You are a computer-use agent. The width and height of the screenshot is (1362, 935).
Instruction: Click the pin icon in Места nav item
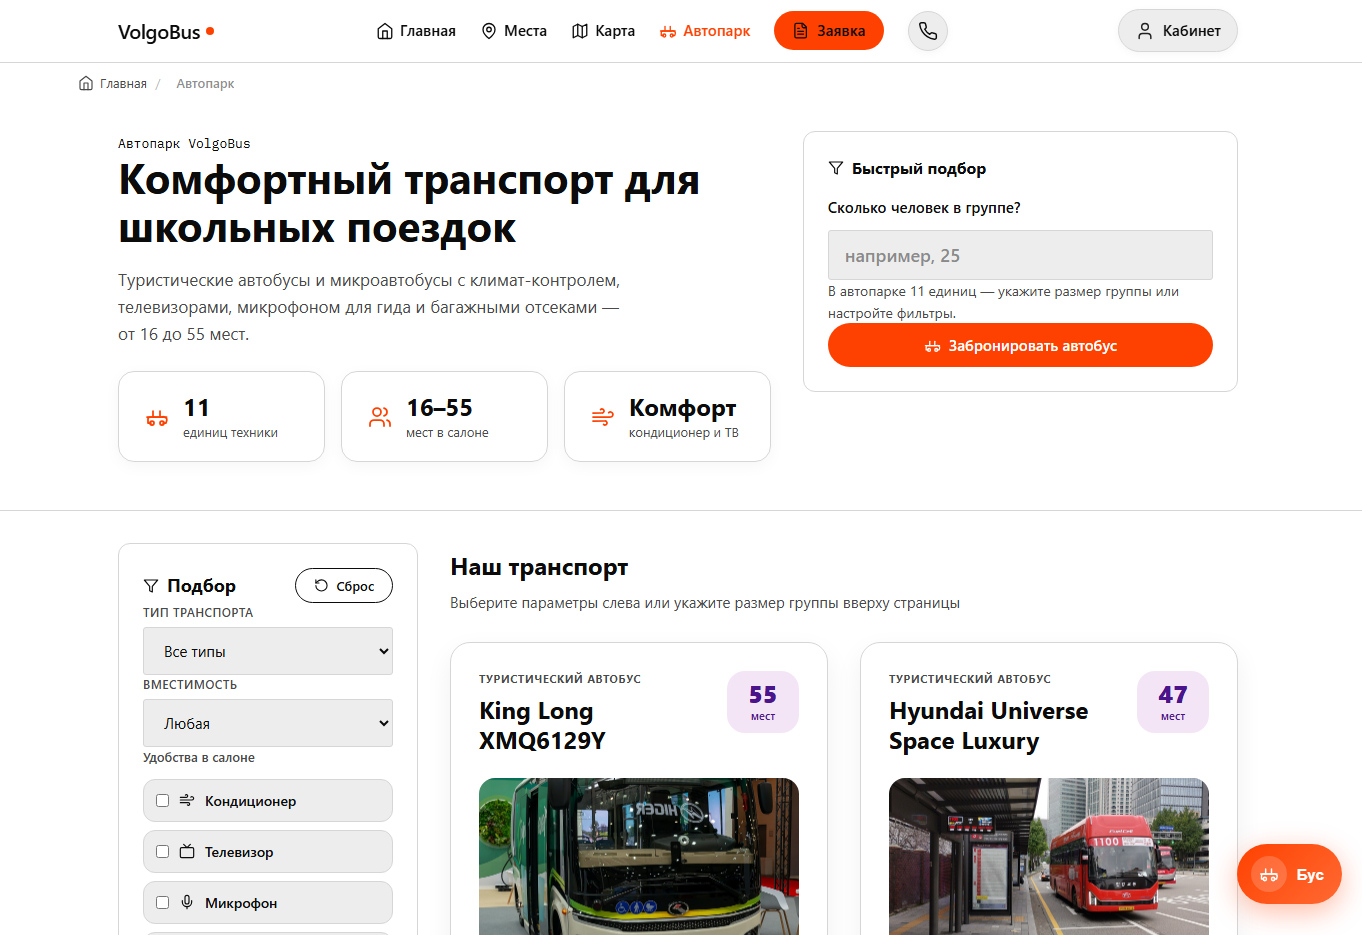[489, 31]
